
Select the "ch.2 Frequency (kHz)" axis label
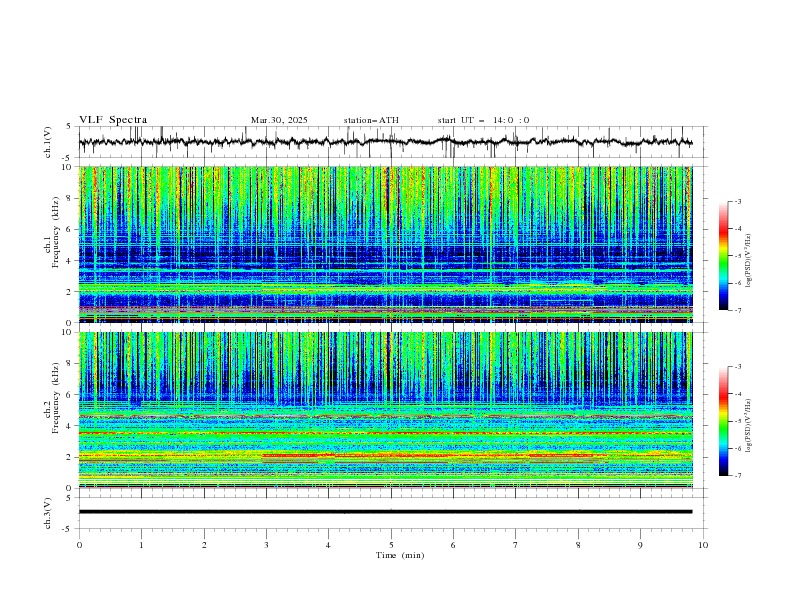click(51, 397)
